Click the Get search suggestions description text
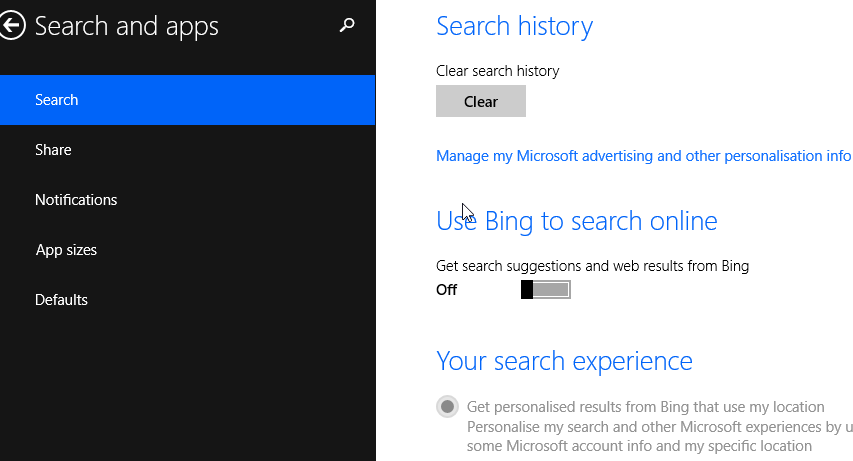This screenshot has height=461, width=853. click(592, 266)
